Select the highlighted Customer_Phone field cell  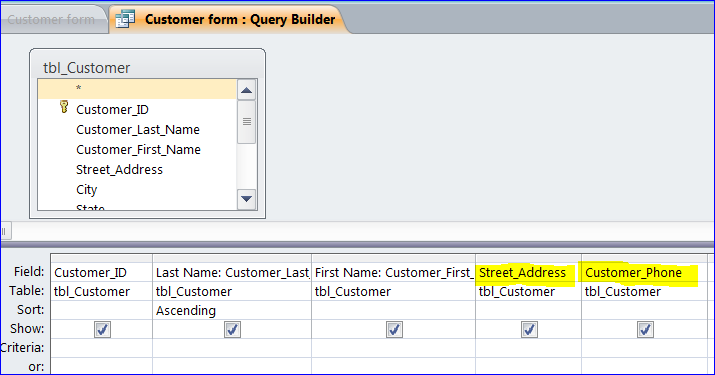point(644,272)
